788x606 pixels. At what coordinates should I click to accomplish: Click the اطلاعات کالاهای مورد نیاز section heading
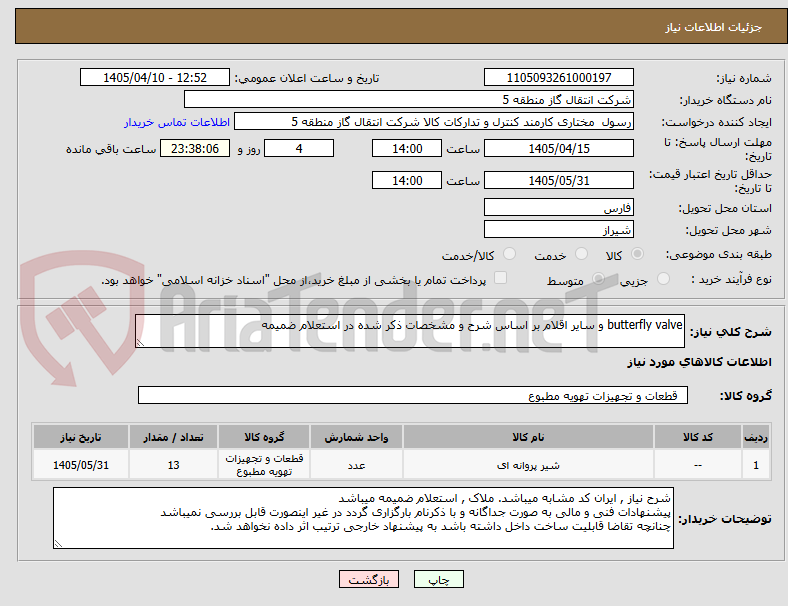click(x=699, y=362)
